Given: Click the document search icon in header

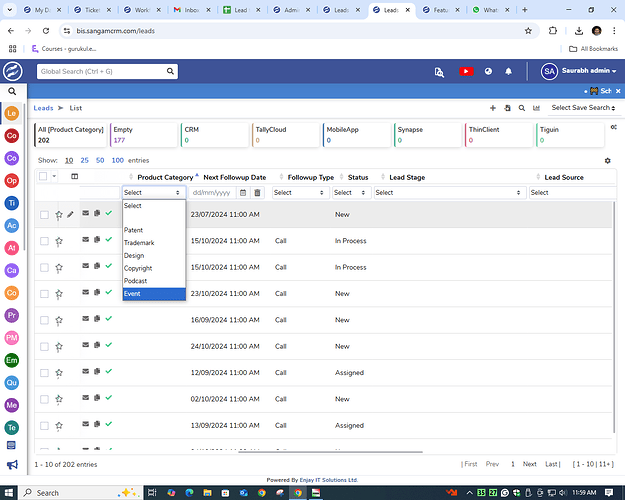Looking at the screenshot, I should pos(439,72).
